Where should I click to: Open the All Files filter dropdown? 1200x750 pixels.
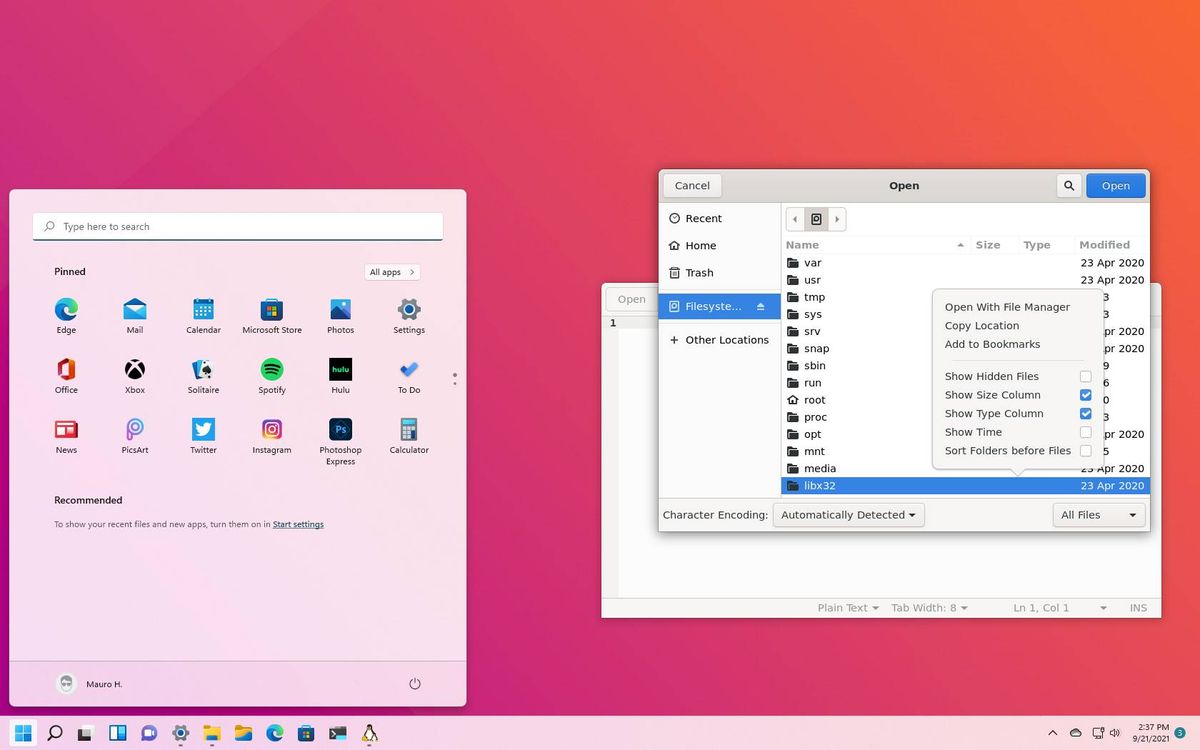1097,514
